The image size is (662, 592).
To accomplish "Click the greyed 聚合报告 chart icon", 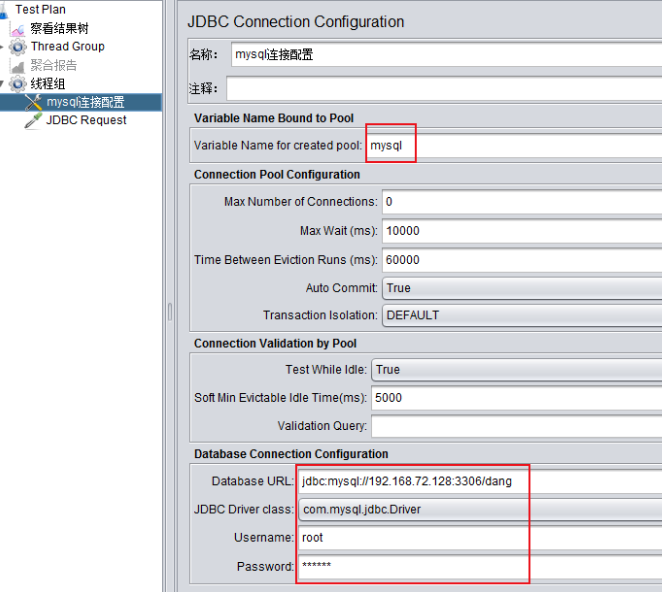I will click(18, 66).
